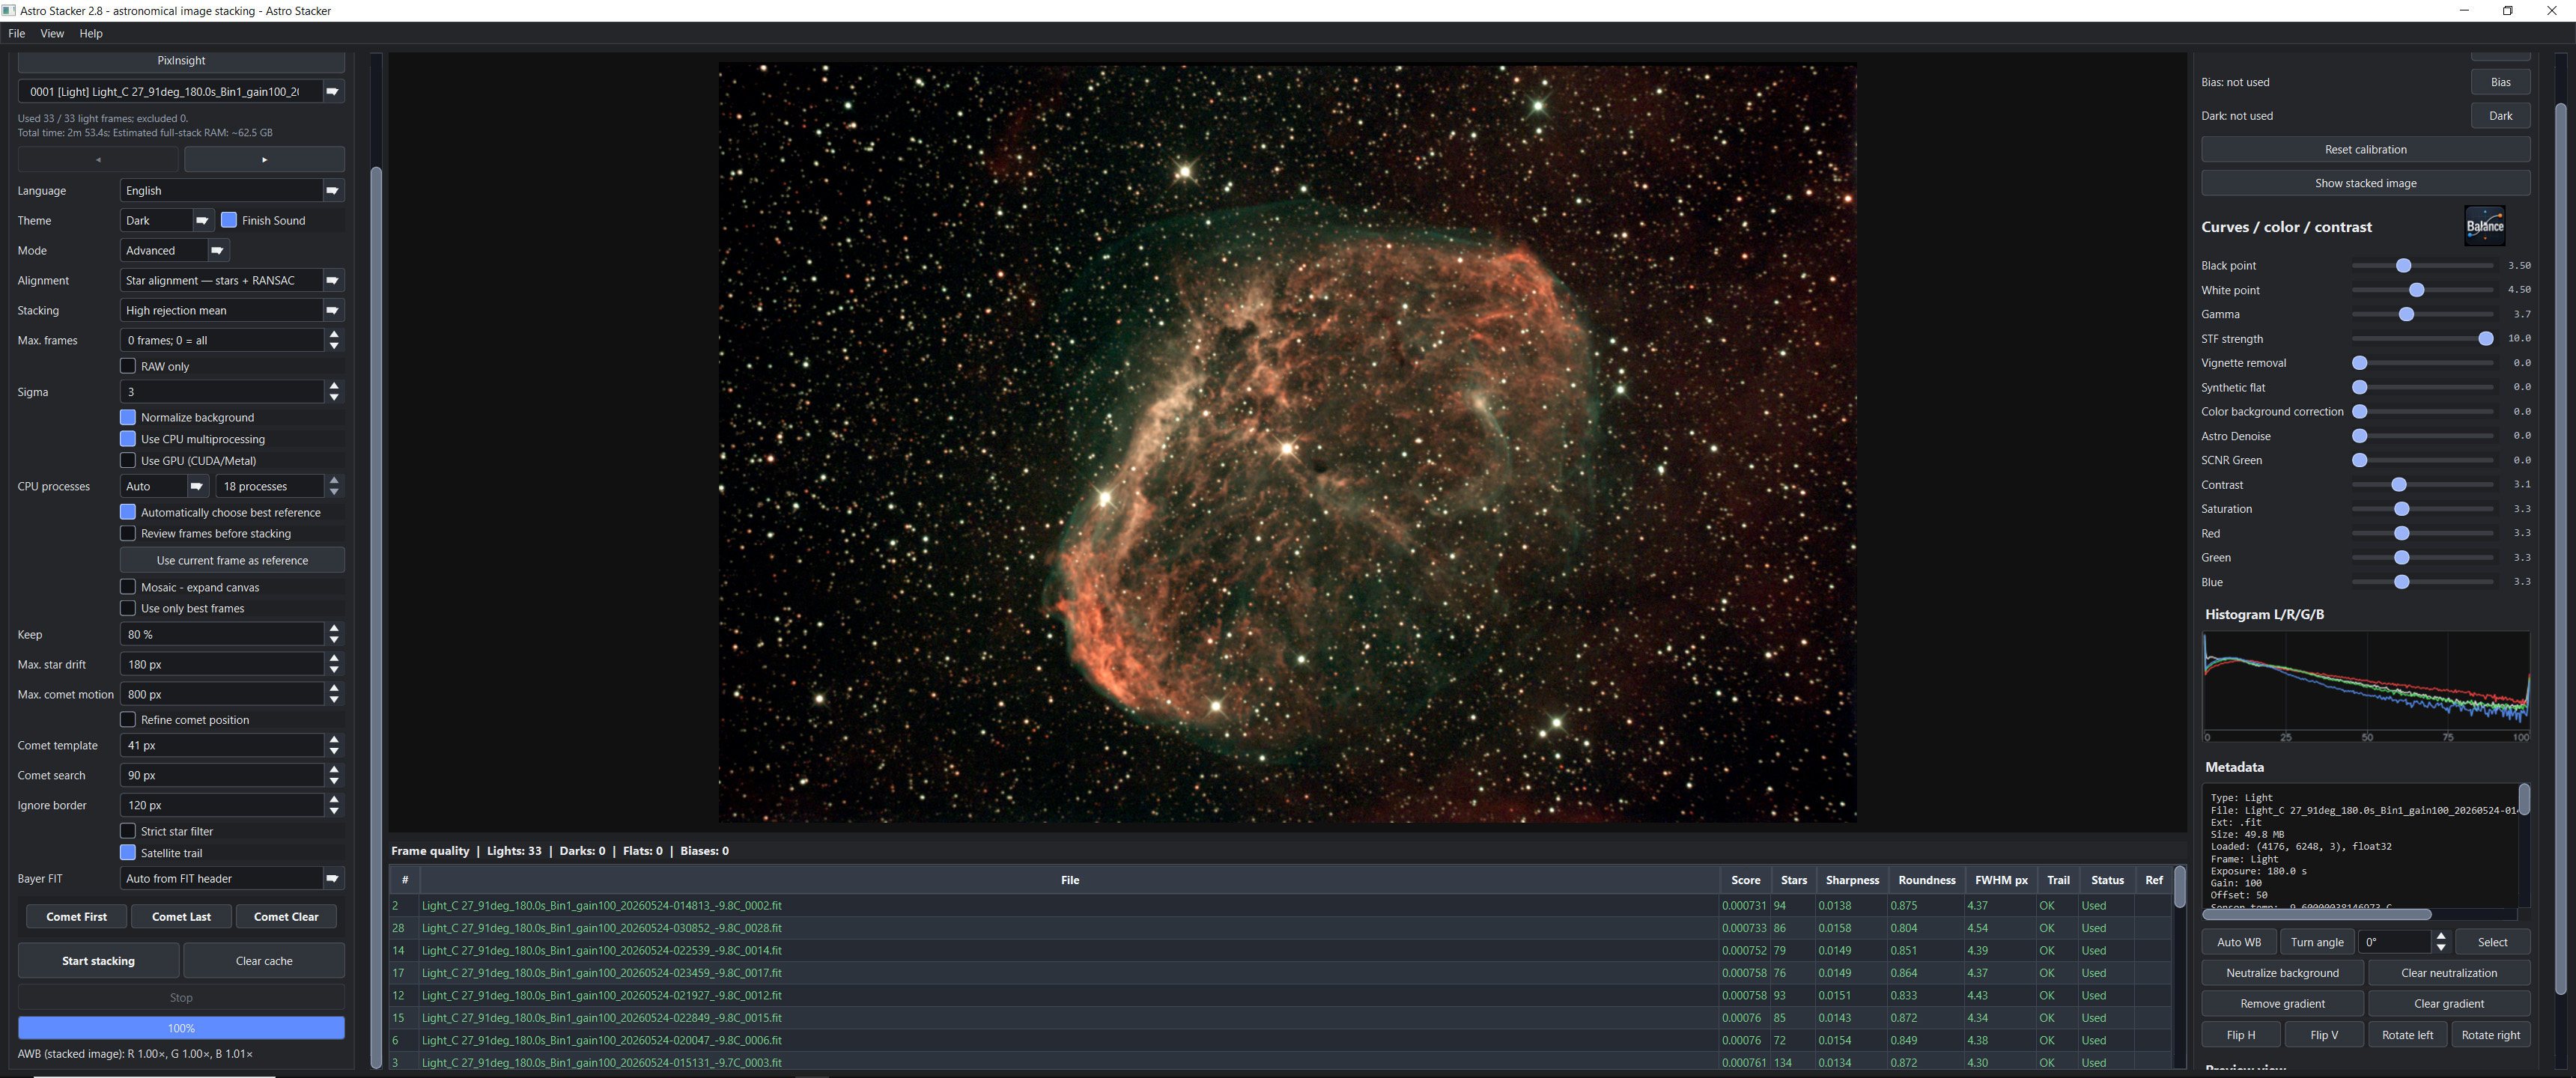Open the Help menu
The height and width of the screenshot is (1078, 2576).
point(91,34)
